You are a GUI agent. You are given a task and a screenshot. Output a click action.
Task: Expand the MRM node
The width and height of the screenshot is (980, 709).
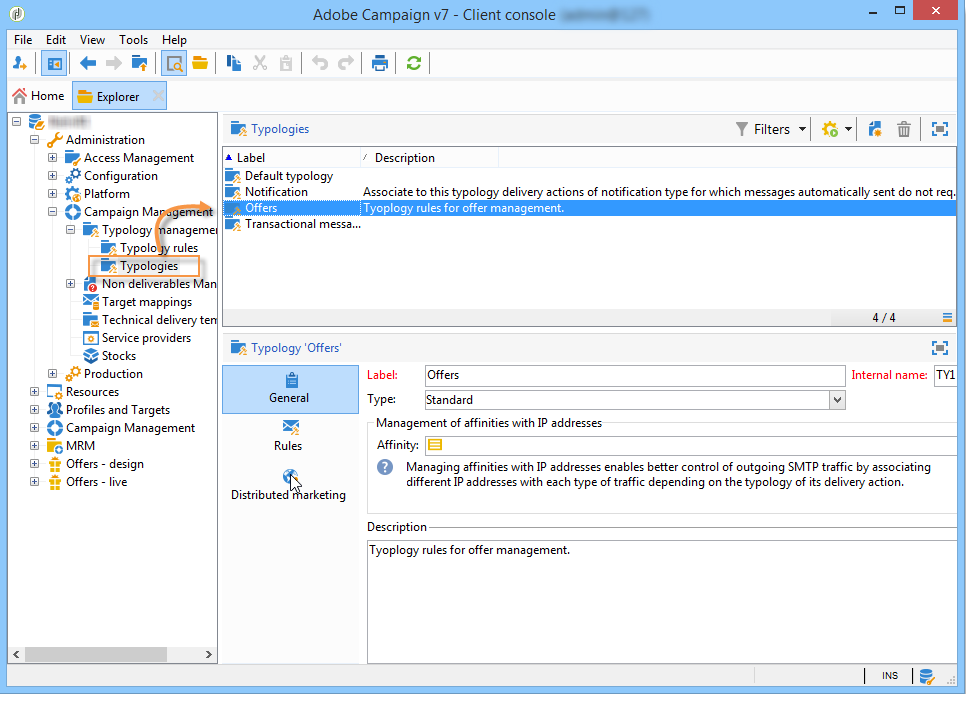[34, 446]
